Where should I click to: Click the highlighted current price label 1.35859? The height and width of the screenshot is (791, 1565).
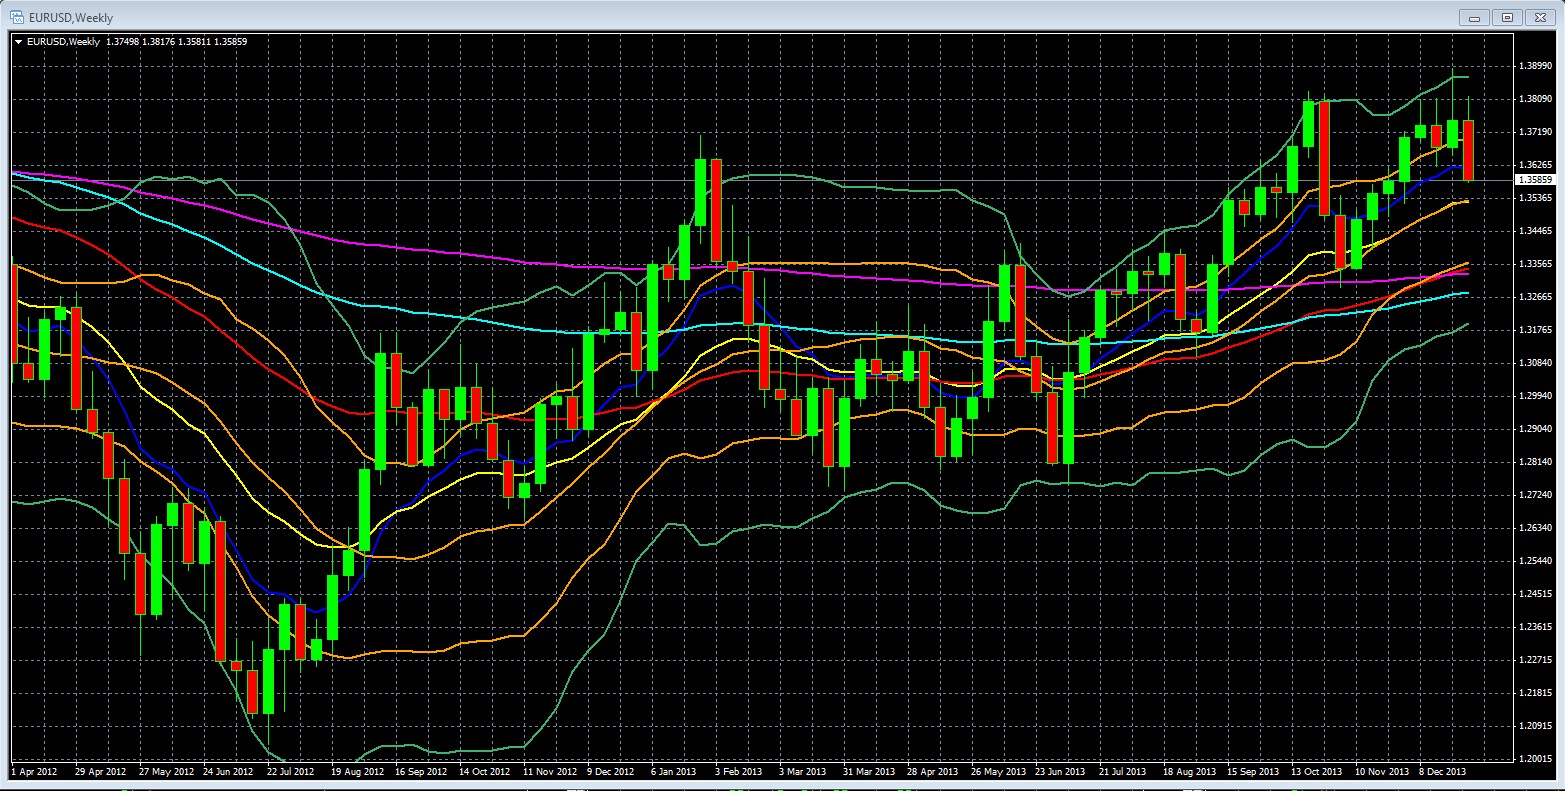(1536, 180)
